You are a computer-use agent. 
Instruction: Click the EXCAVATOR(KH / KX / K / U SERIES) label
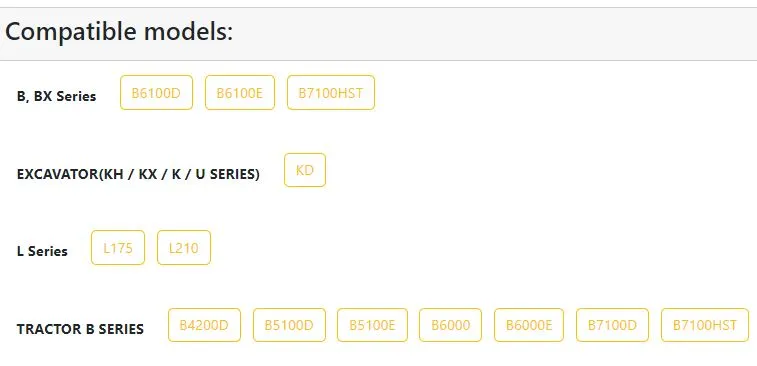click(138, 174)
